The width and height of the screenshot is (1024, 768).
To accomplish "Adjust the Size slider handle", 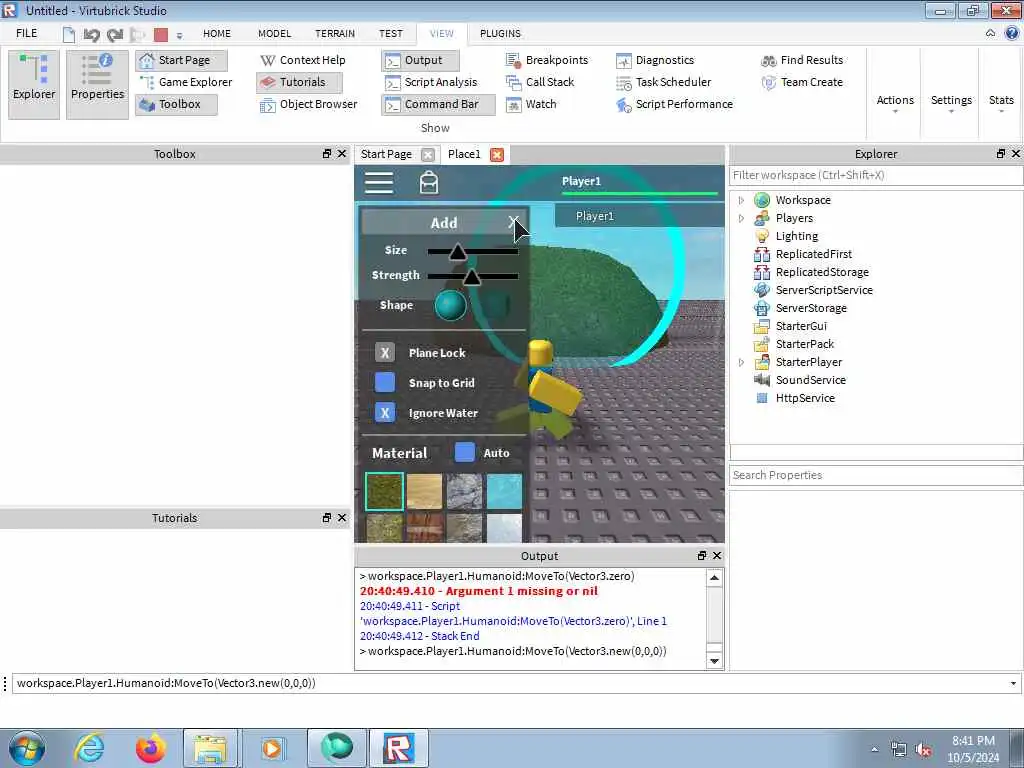I will click(x=458, y=251).
